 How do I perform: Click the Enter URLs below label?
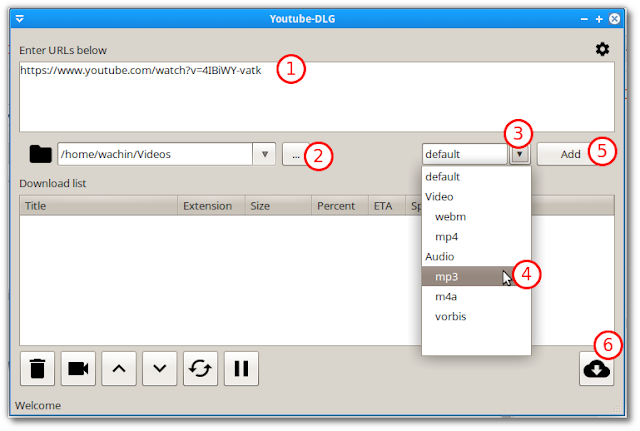click(x=63, y=50)
